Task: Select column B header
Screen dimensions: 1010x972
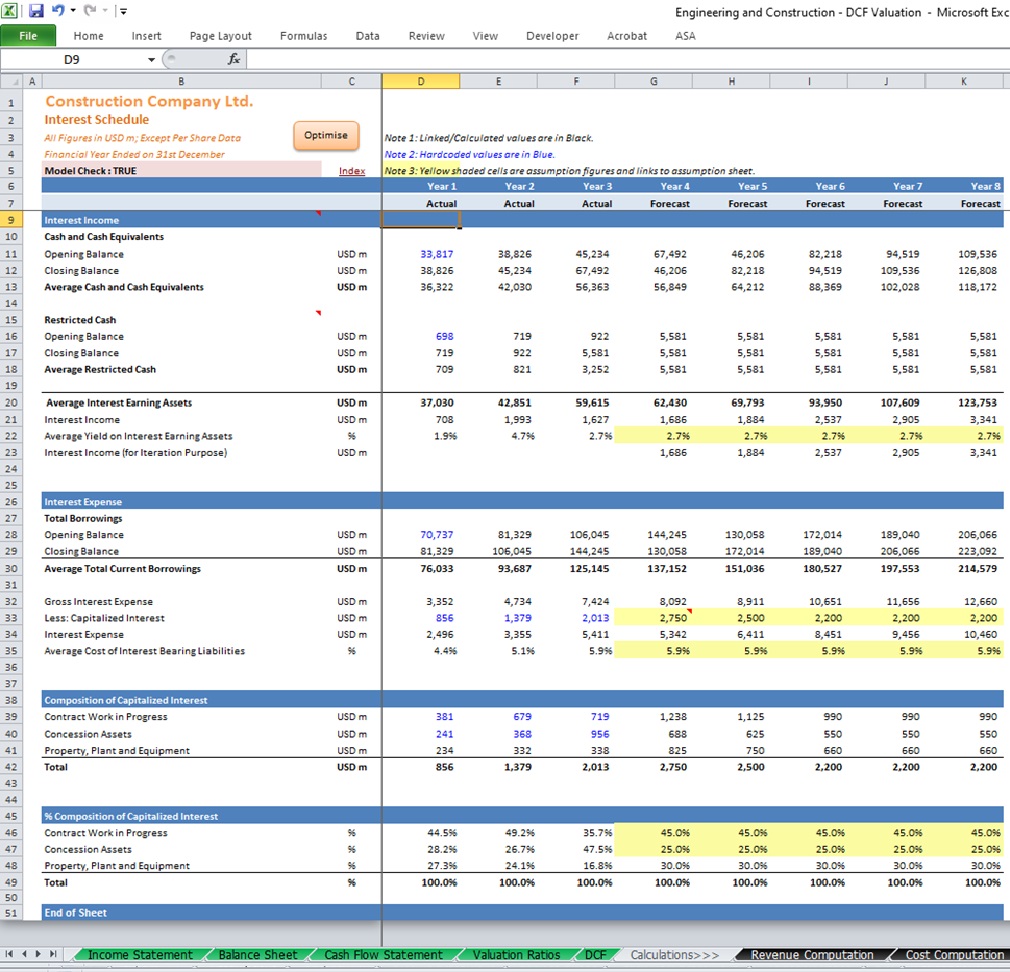Action: tap(181, 81)
